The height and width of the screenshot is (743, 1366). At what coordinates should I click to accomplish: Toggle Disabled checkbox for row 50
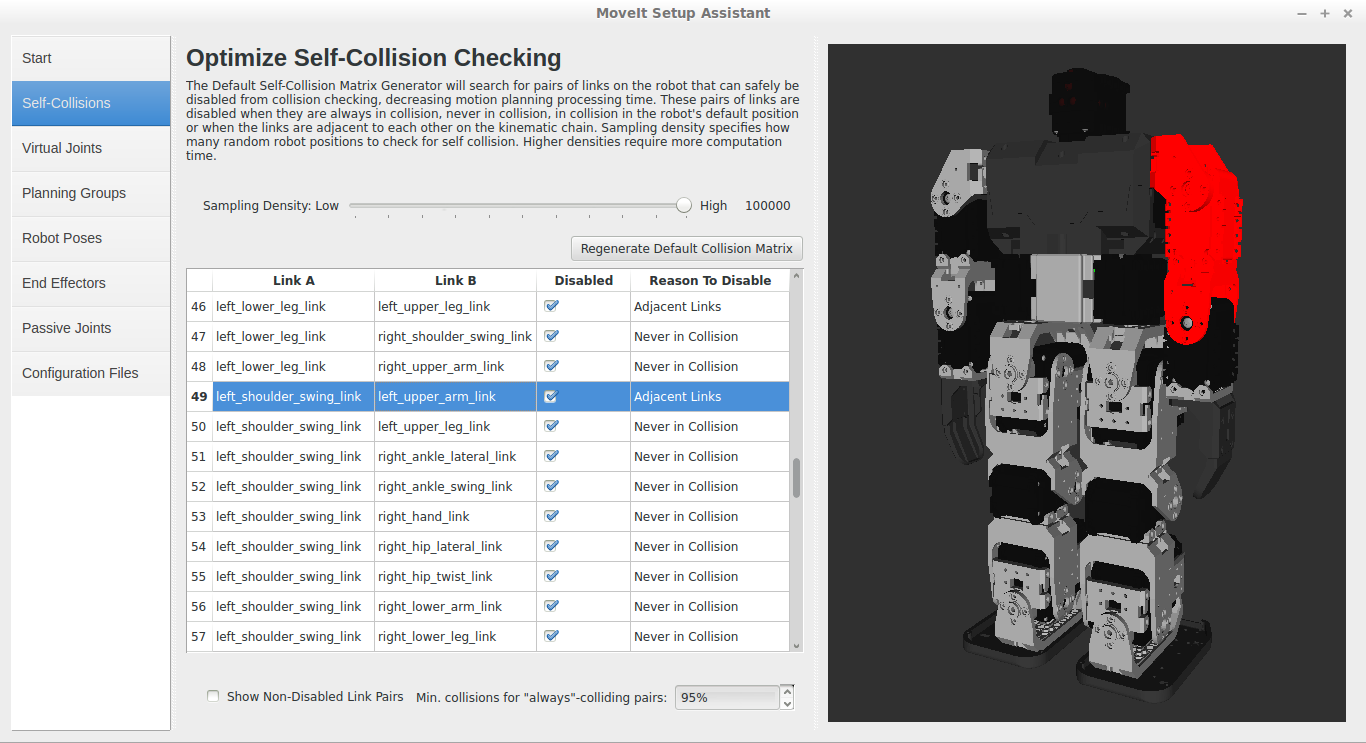click(x=552, y=426)
